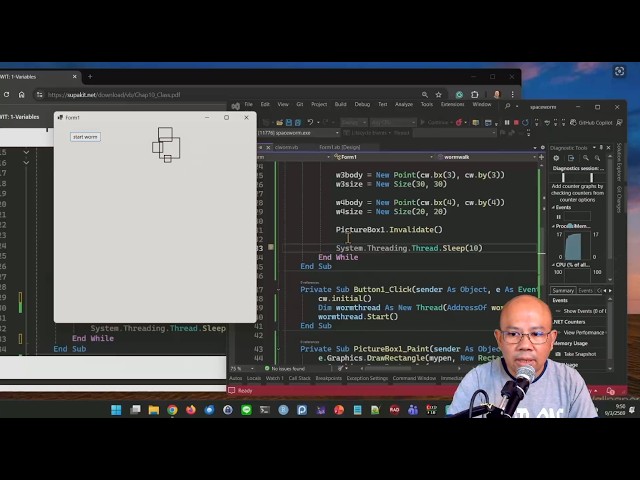Click the Show Events link
The width and height of the screenshot is (640, 480).
coord(584,311)
